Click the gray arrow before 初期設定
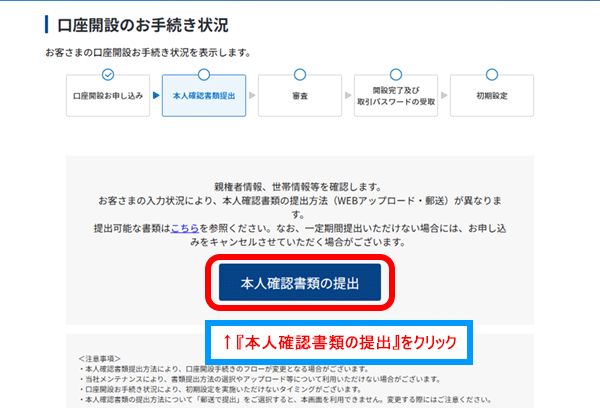Screen dimensions: 600x408 pyautogui.click(x=444, y=95)
